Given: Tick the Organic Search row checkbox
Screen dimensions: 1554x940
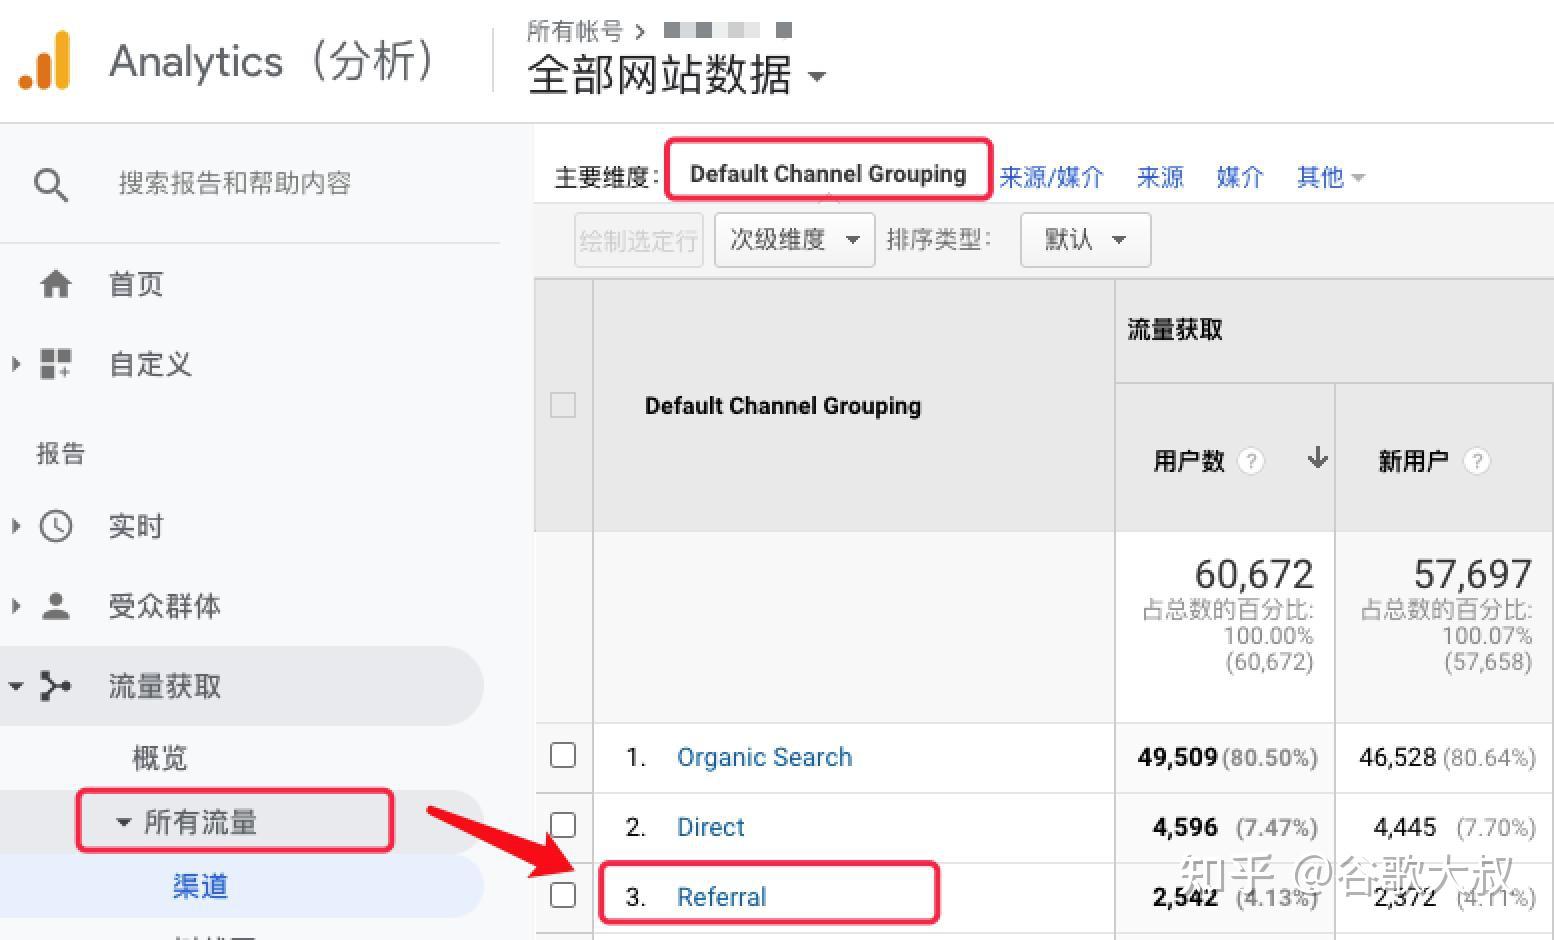Looking at the screenshot, I should (563, 755).
